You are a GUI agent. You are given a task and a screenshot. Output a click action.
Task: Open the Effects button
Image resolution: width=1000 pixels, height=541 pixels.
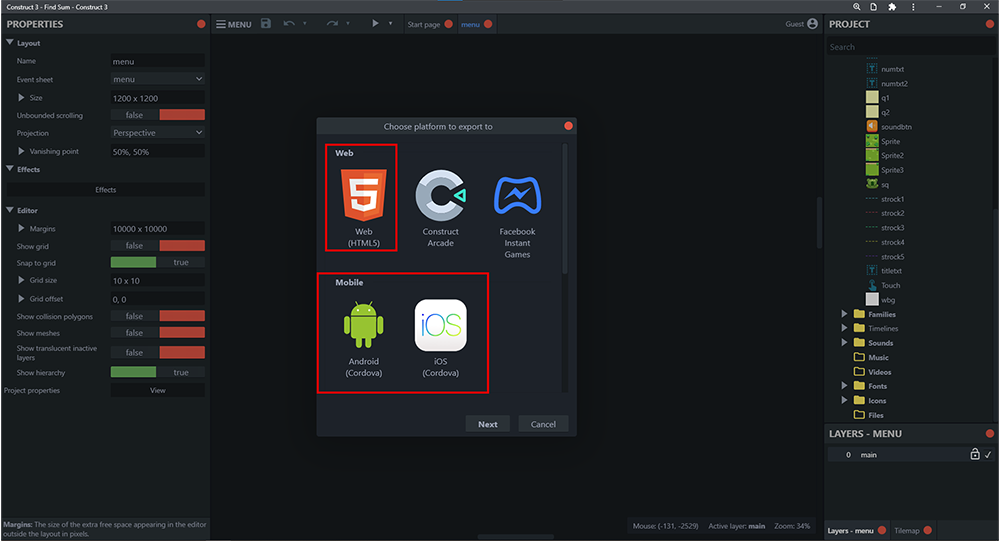click(106, 189)
